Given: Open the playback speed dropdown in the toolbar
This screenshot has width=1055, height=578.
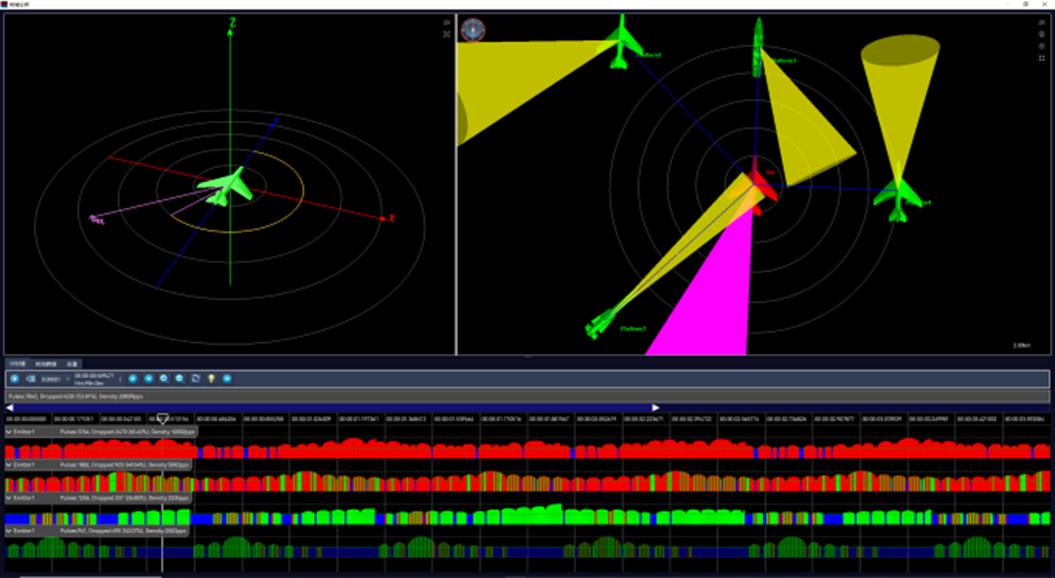Looking at the screenshot, I should (x=56, y=379).
